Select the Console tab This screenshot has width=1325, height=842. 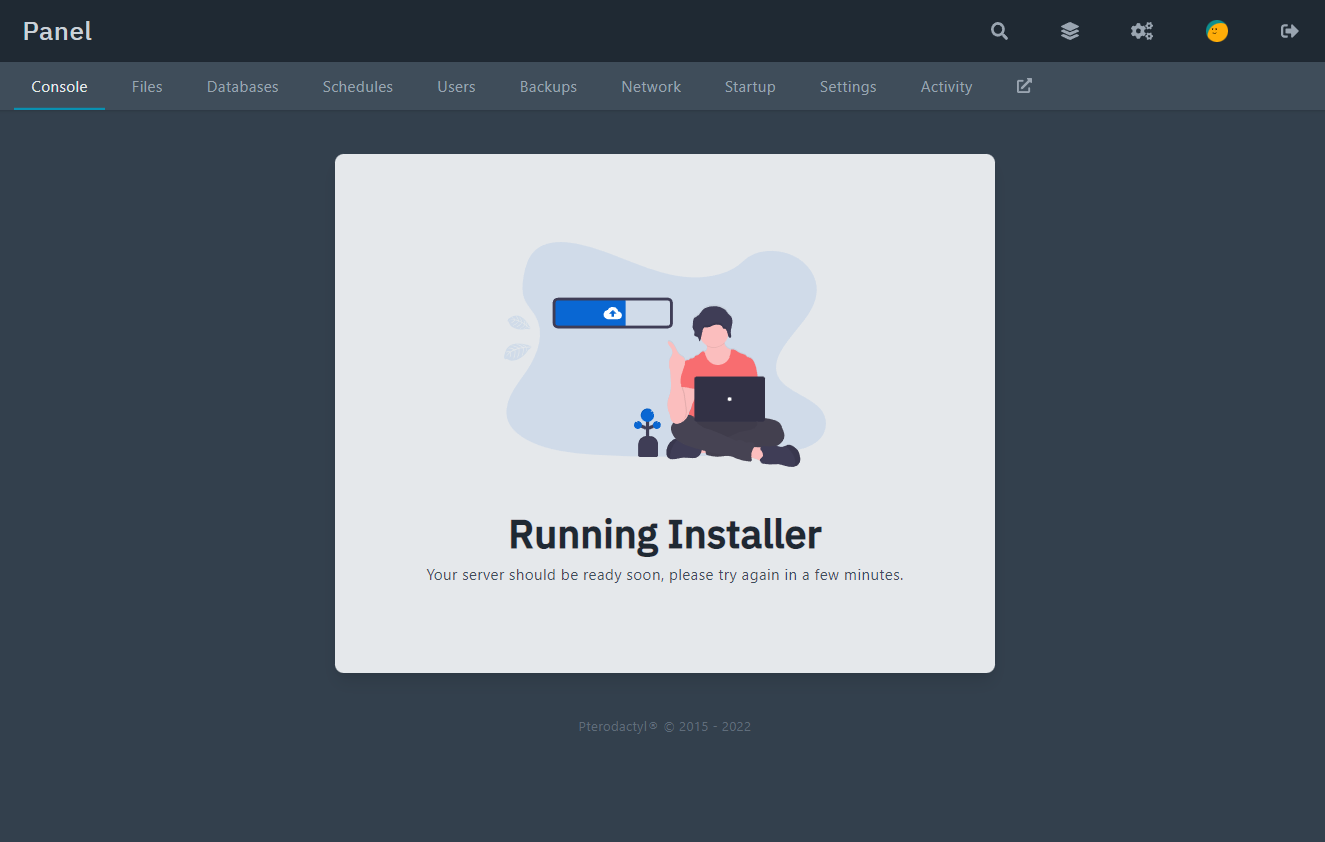click(59, 86)
